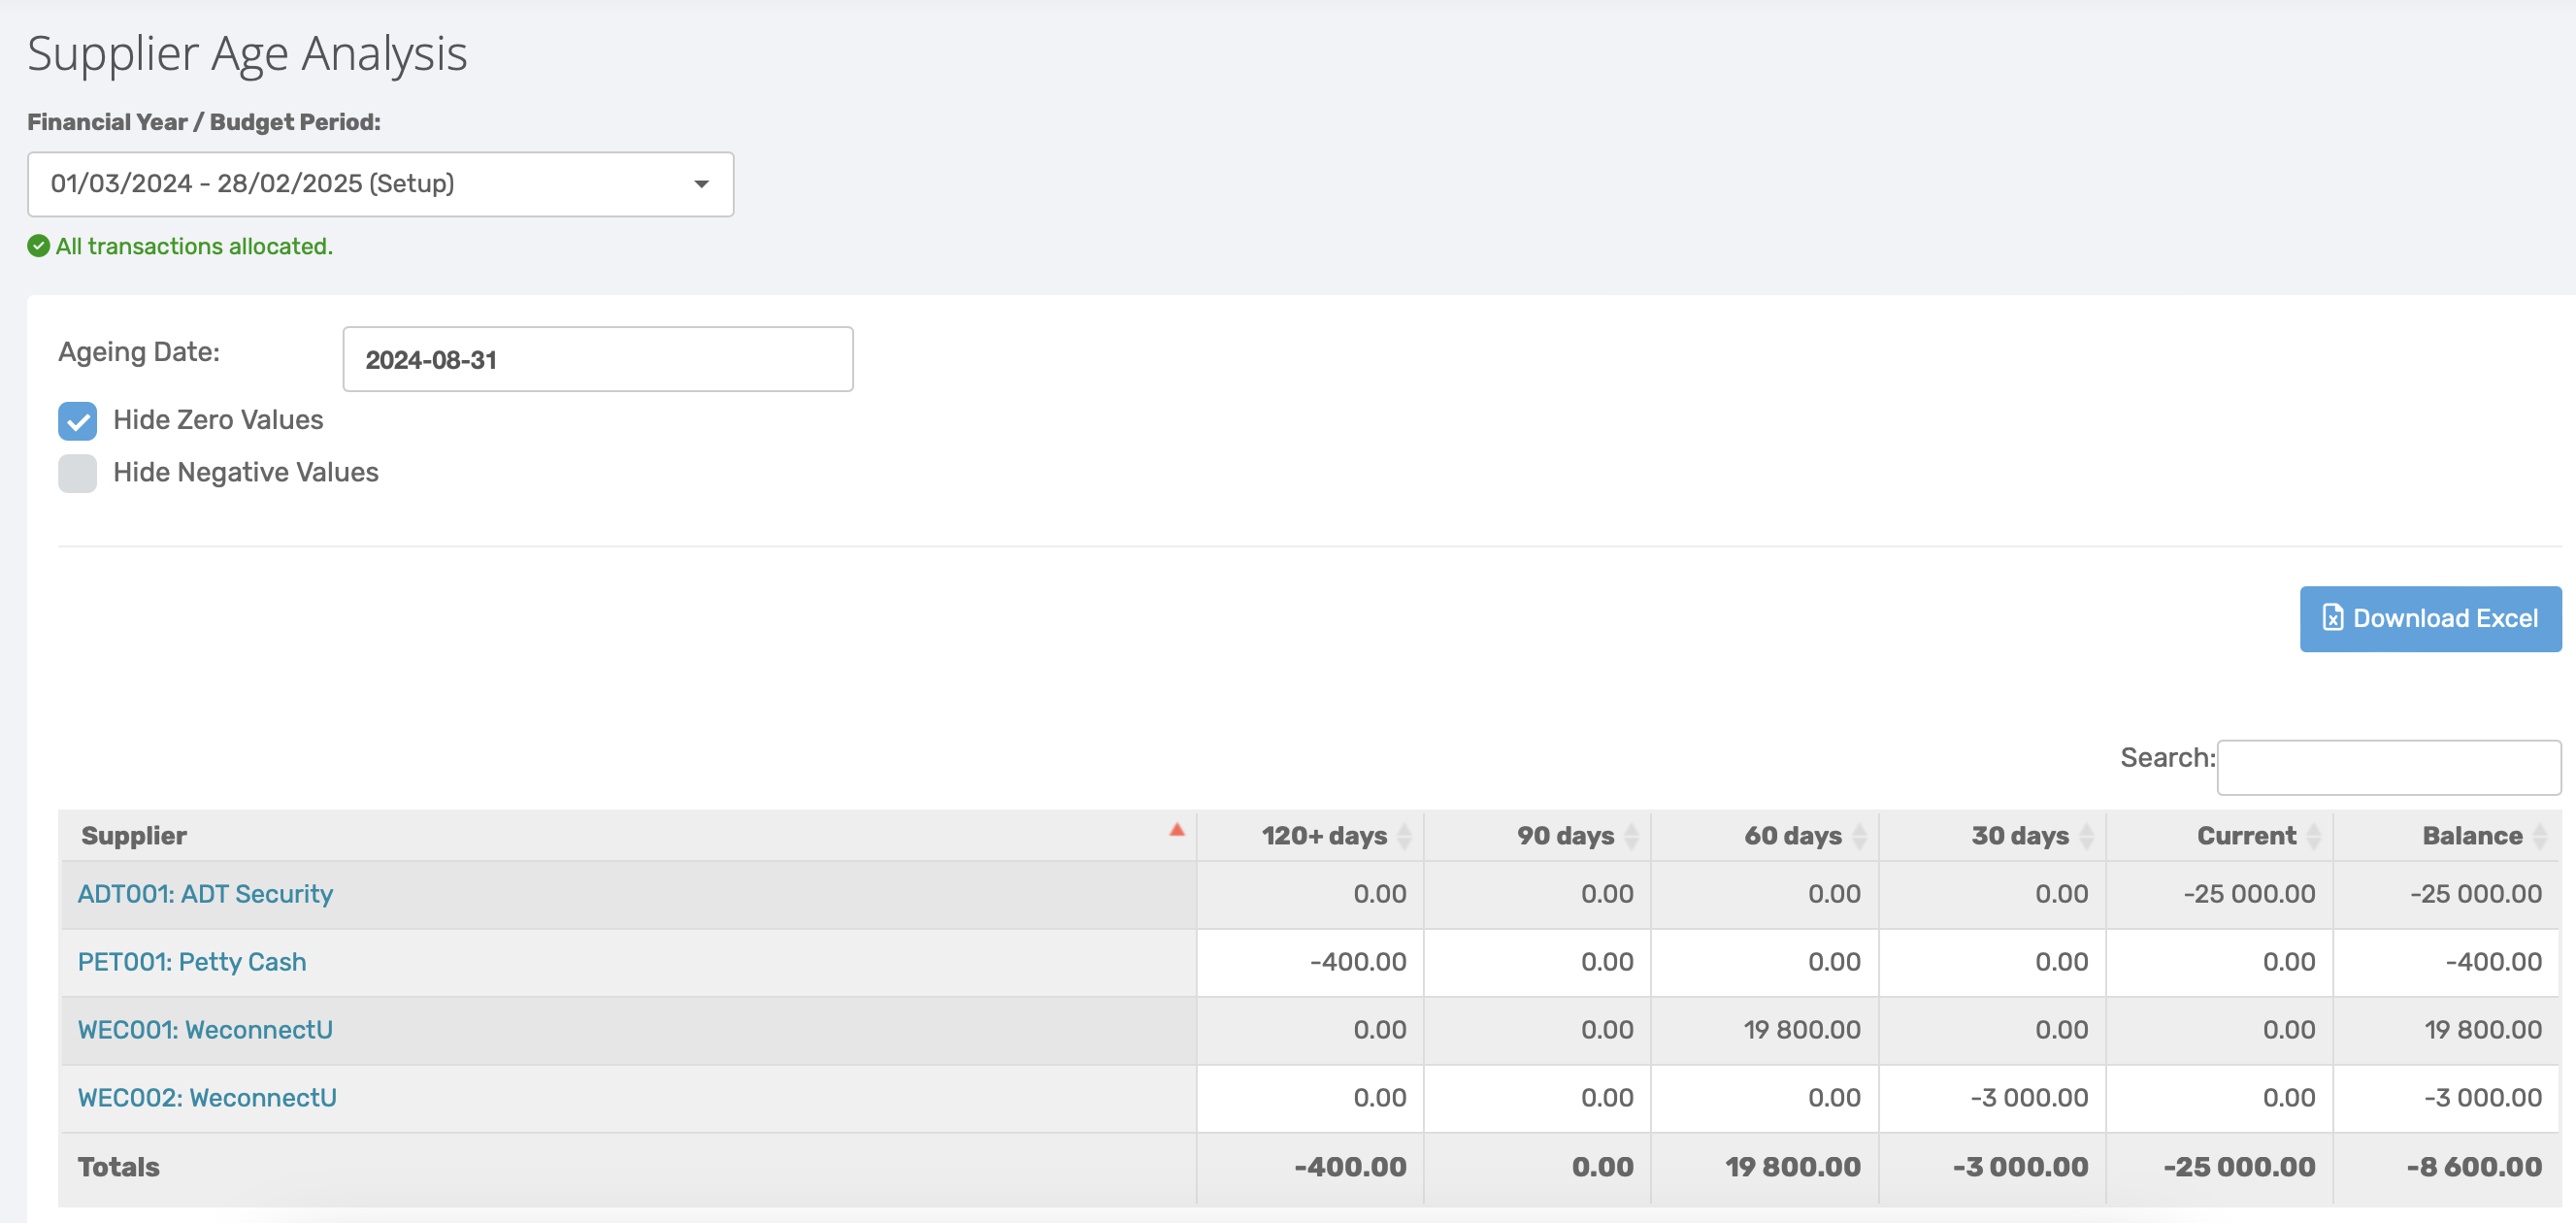Open WEC001: WeconnectU supplier link
The image size is (2576, 1223).
click(x=205, y=1030)
